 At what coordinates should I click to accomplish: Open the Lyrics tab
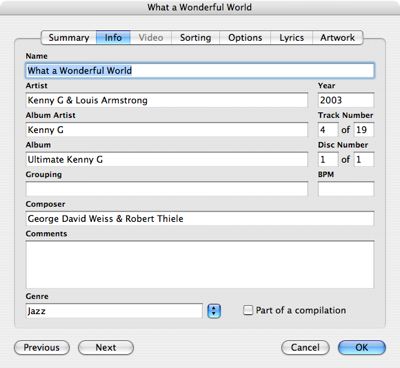(x=291, y=38)
